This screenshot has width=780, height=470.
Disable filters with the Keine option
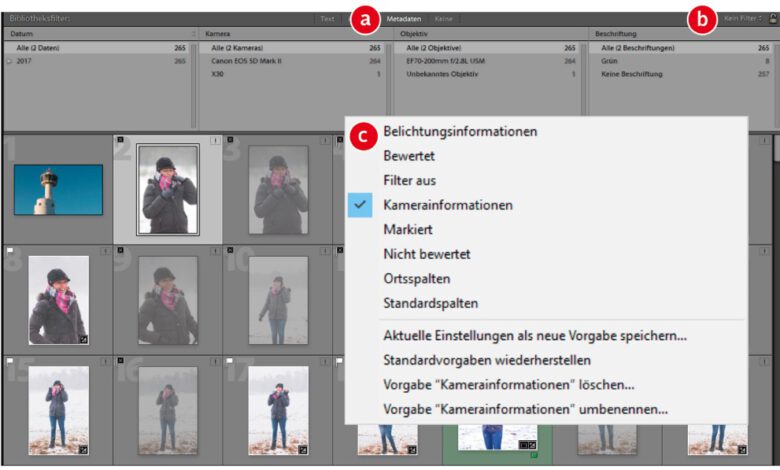pyautogui.click(x=443, y=18)
